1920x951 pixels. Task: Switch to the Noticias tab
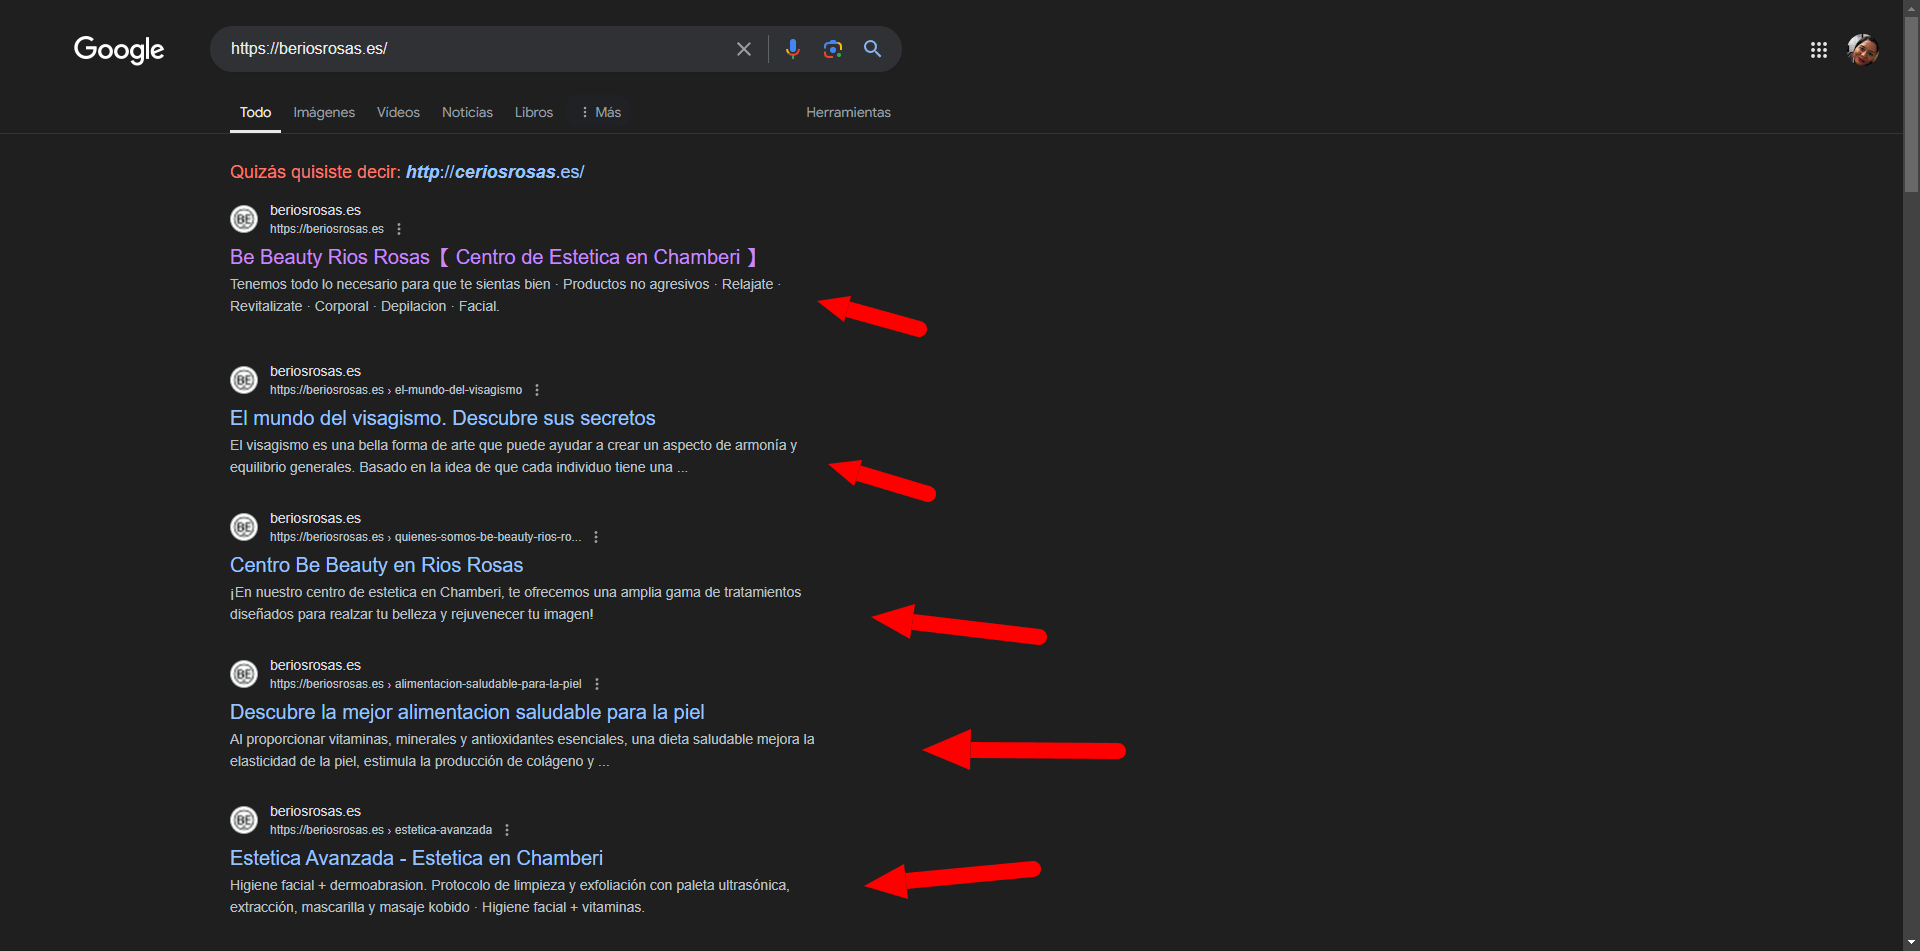[467, 113]
